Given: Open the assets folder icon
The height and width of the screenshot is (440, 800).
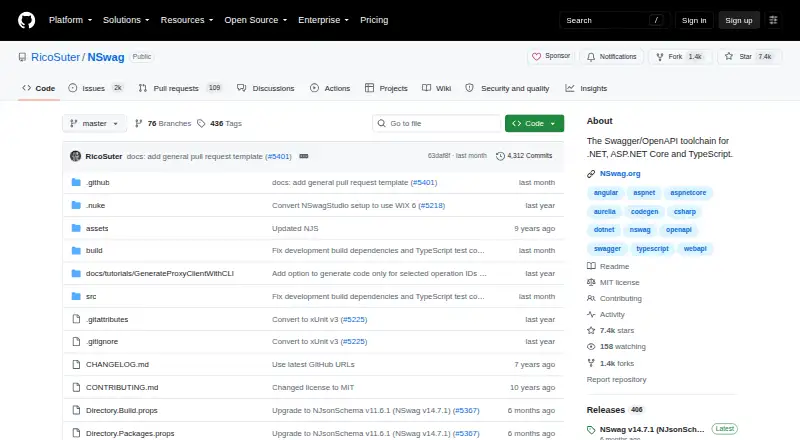Looking at the screenshot, I should coord(76,228).
